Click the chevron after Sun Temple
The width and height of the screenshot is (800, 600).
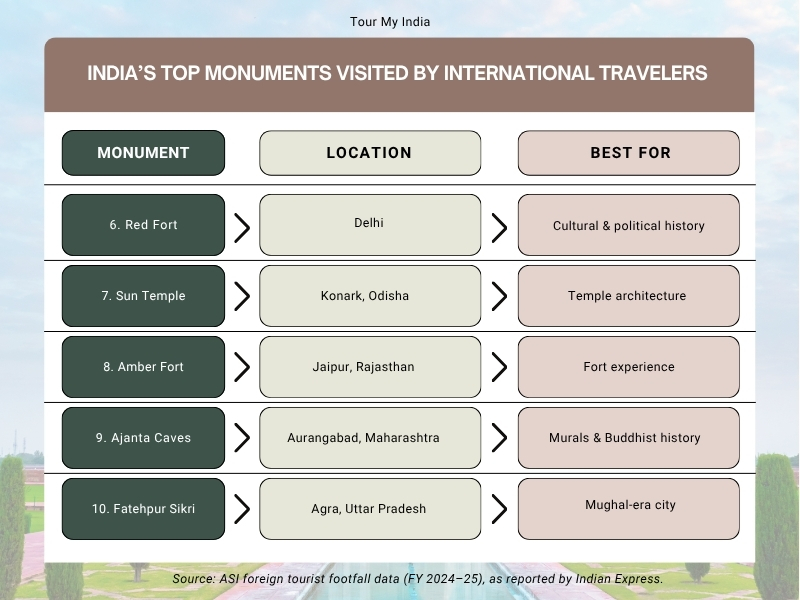[x=242, y=296]
